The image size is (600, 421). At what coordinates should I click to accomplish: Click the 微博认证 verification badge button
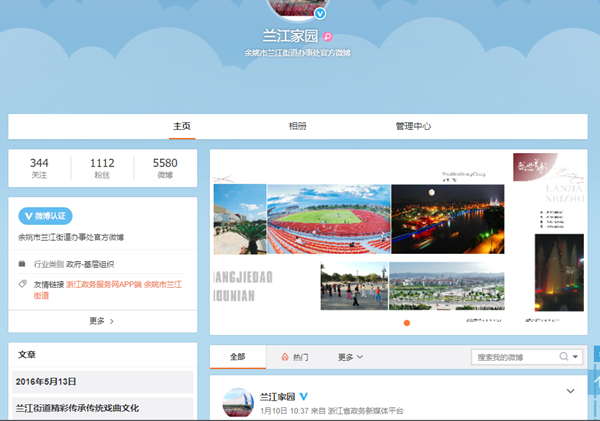tap(45, 216)
